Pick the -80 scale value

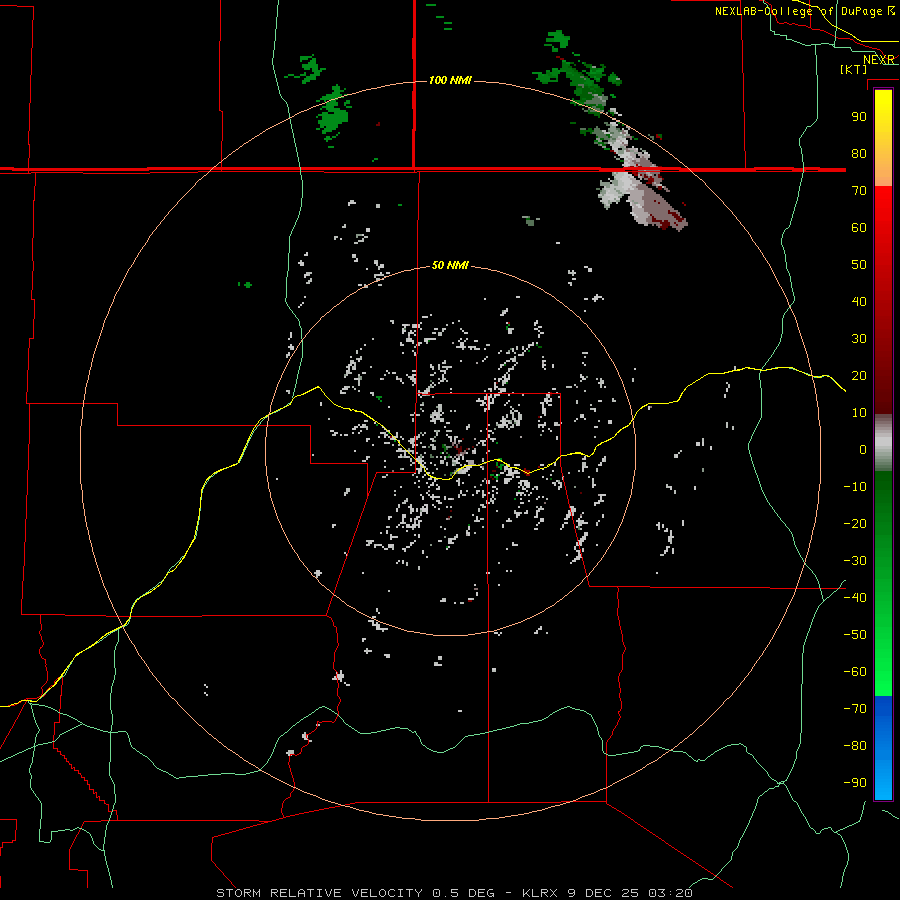(x=855, y=746)
